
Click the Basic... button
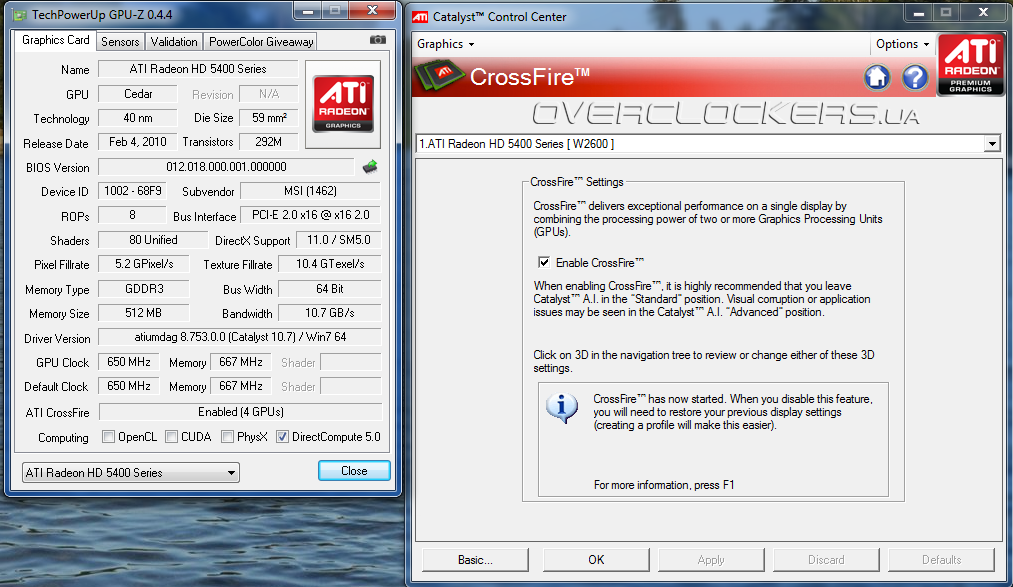click(475, 560)
